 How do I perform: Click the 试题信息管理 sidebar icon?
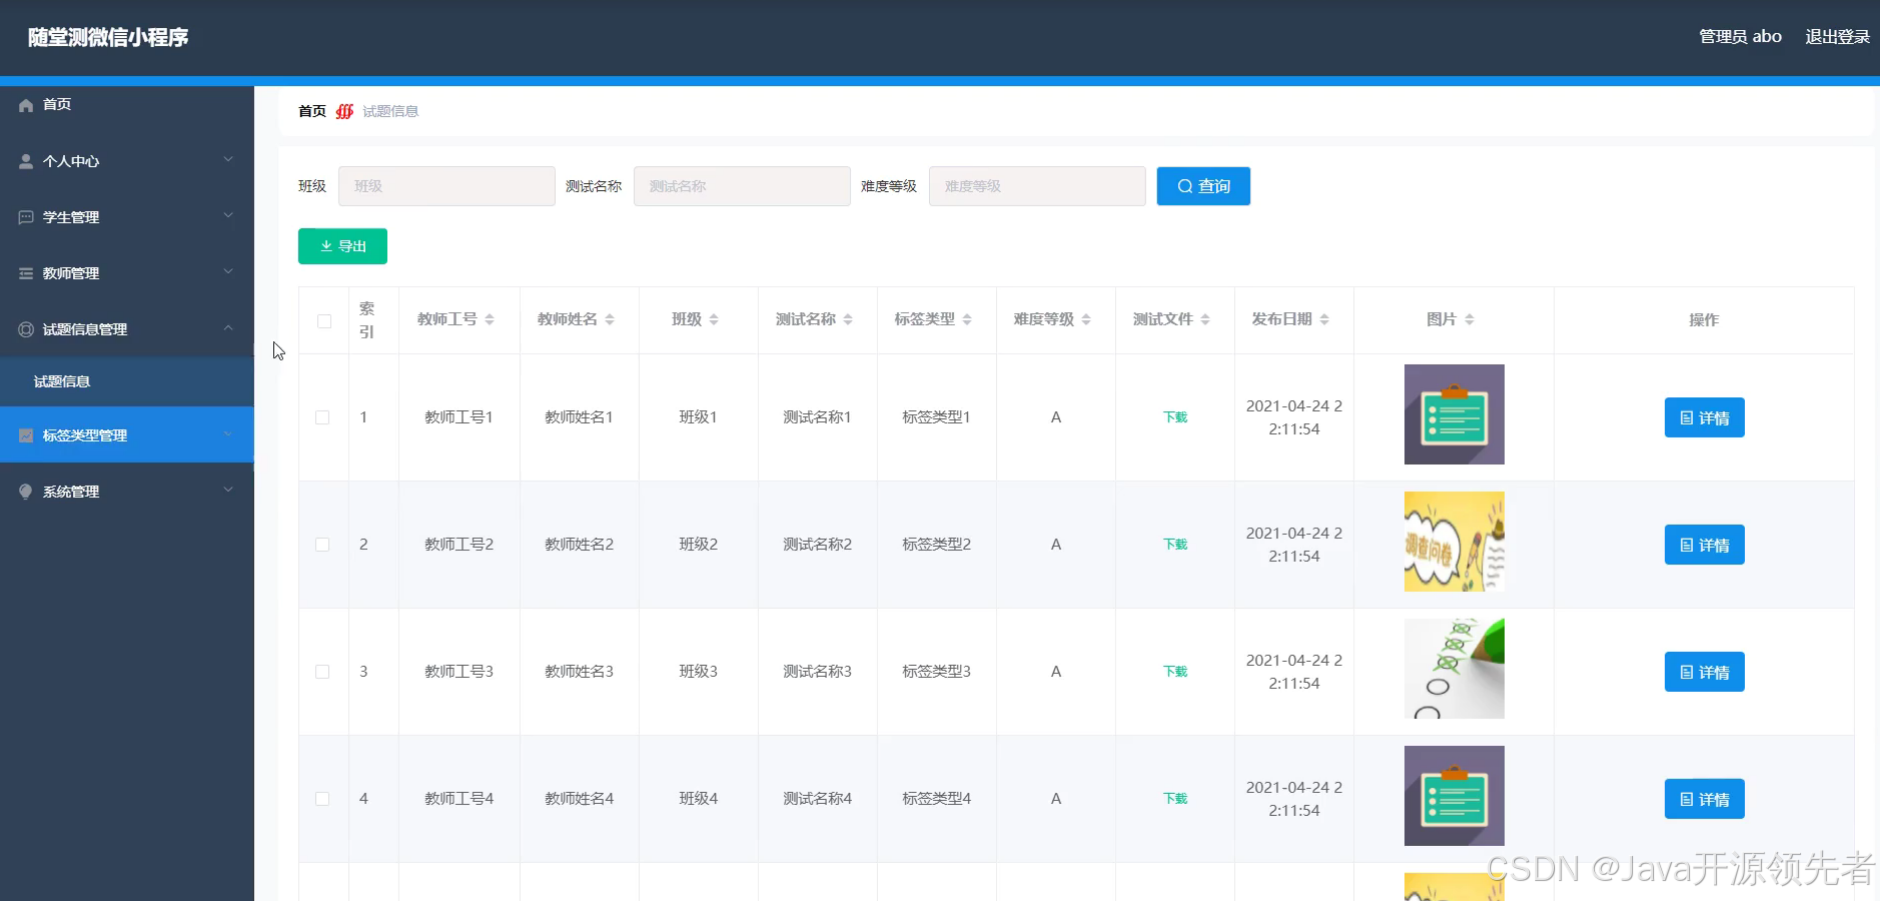tap(26, 329)
